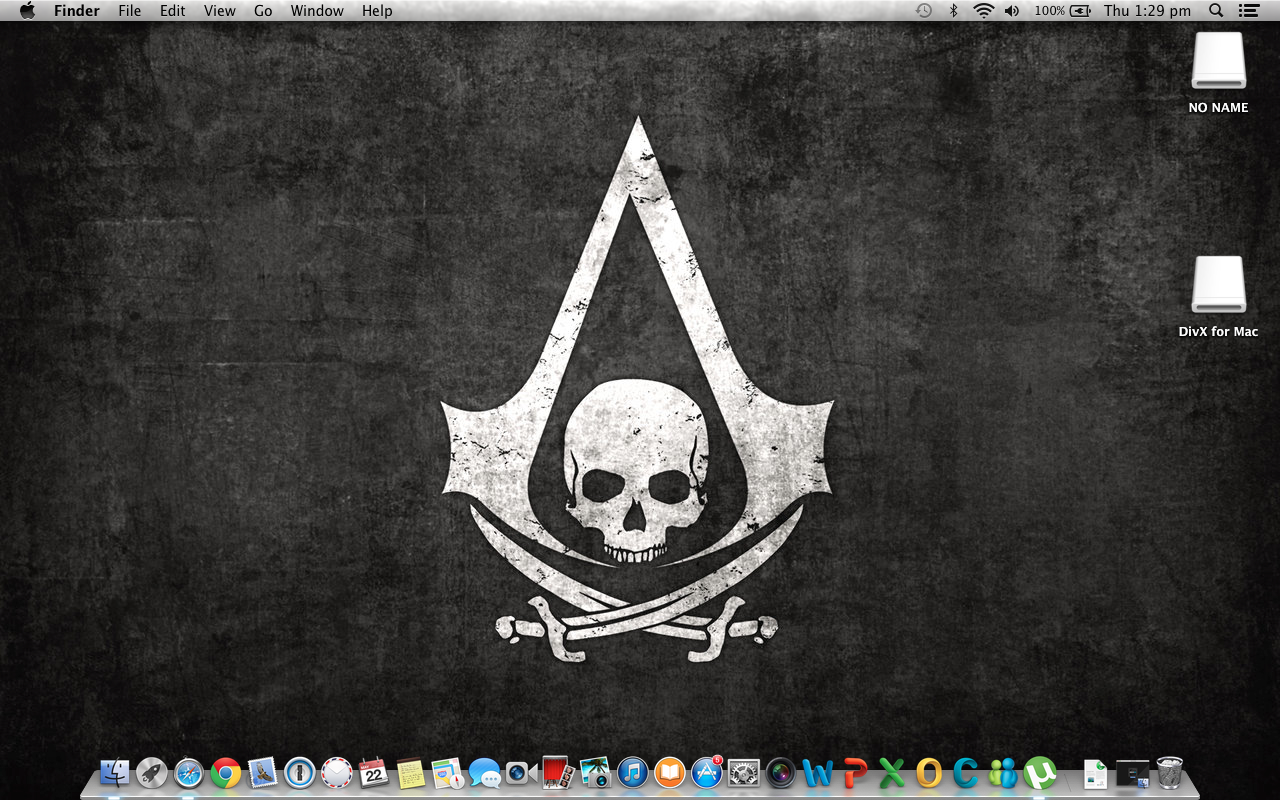Open App Store icon with badge
The height and width of the screenshot is (800, 1280).
click(707, 772)
